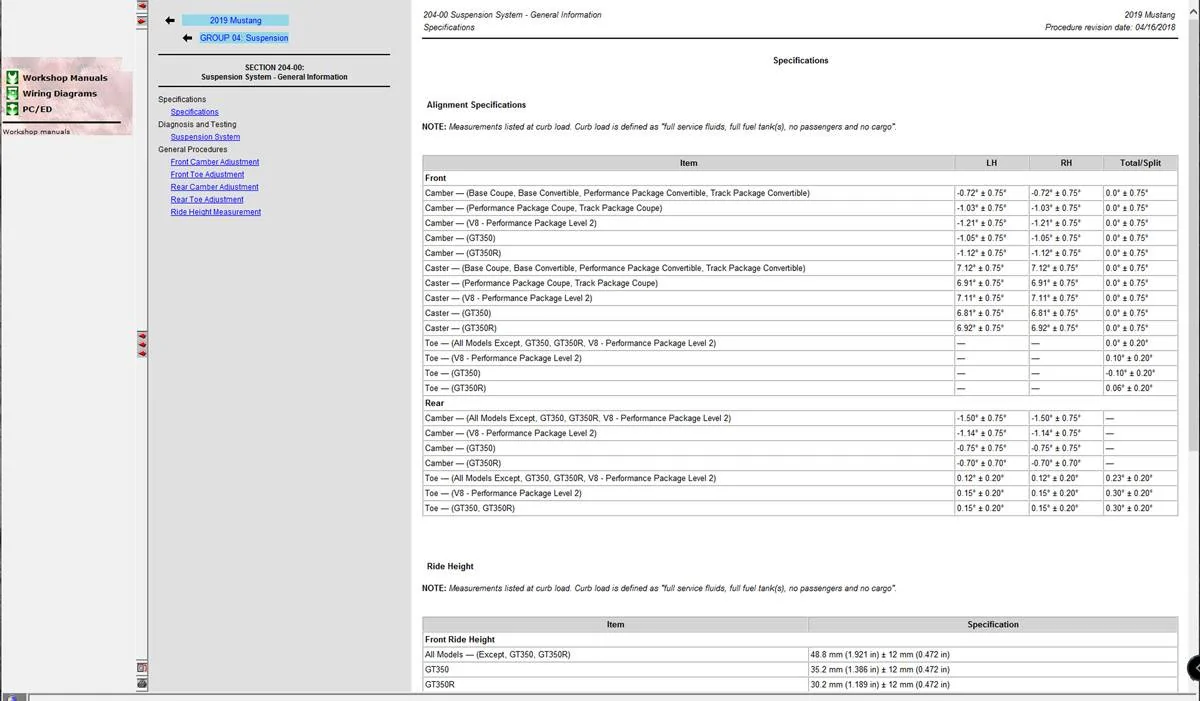Click the second red arrow at the divider top
Image resolution: width=1200 pixels, height=701 pixels.
[x=142, y=20]
